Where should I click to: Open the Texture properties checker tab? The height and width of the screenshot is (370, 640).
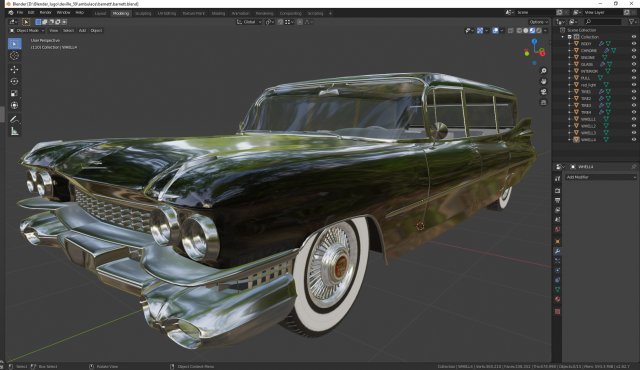[x=558, y=312]
